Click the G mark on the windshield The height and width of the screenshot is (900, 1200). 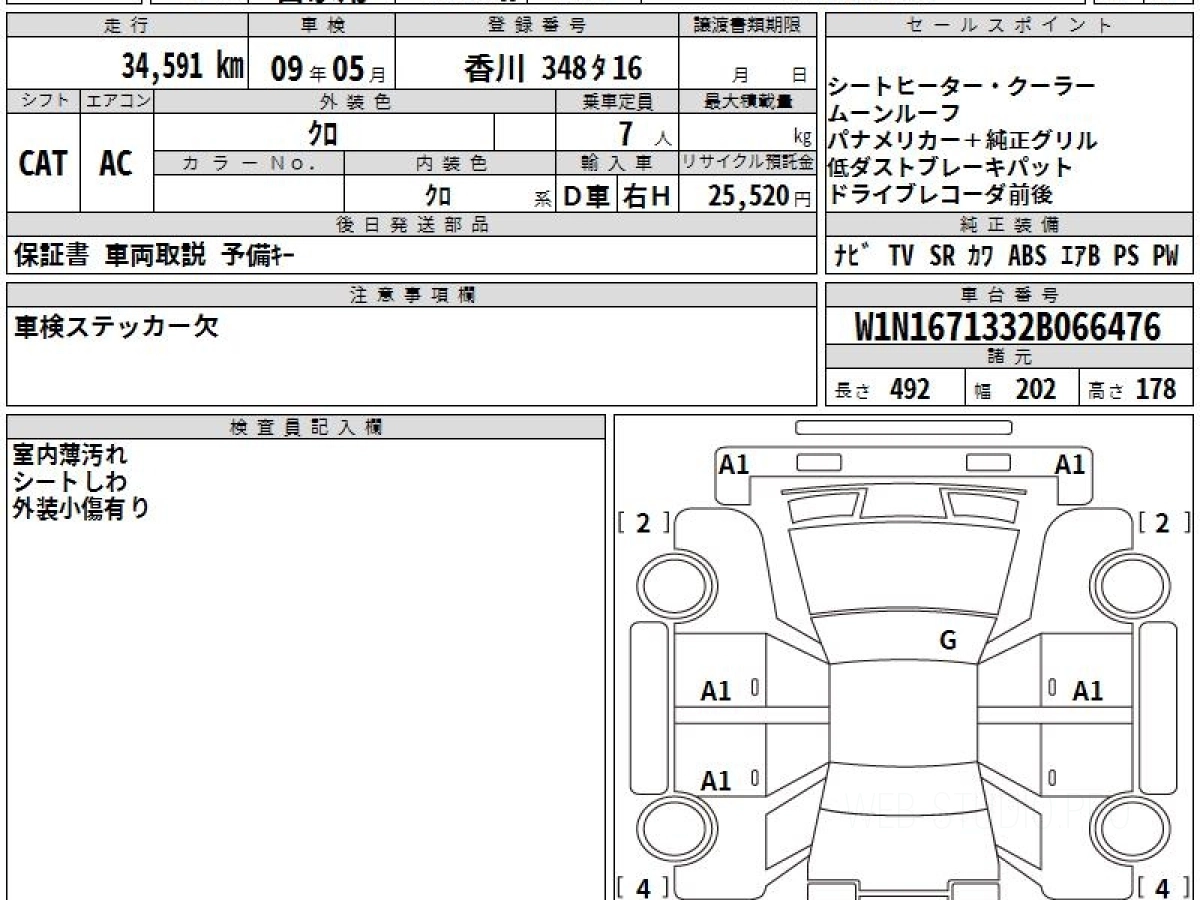click(x=948, y=641)
